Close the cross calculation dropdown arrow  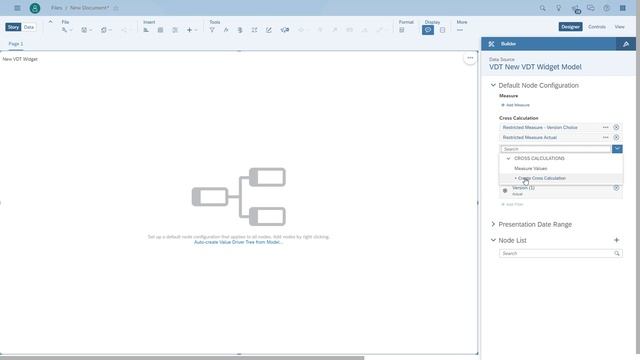pos(617,149)
